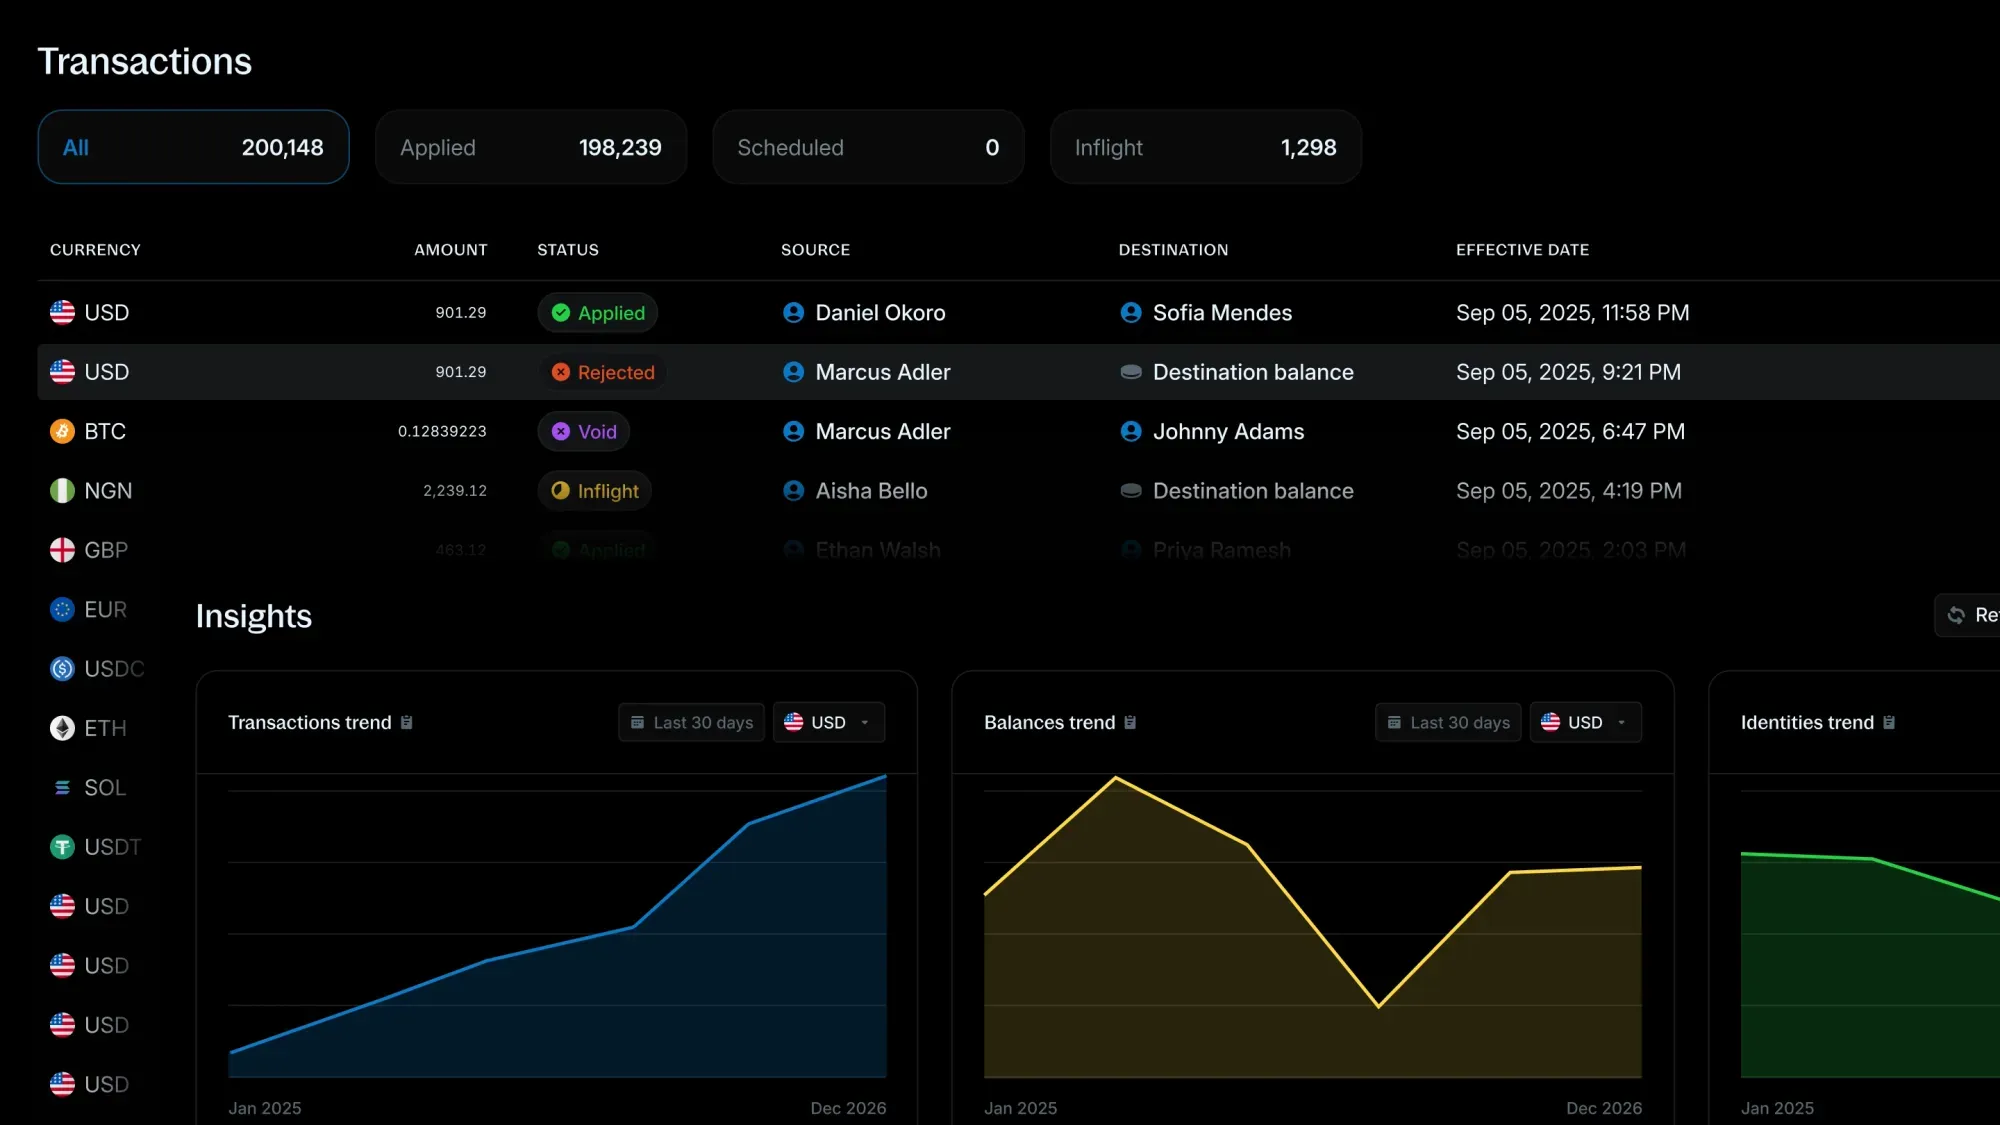
Task: Click the info icon beside Transactions trend
Action: coord(406,722)
